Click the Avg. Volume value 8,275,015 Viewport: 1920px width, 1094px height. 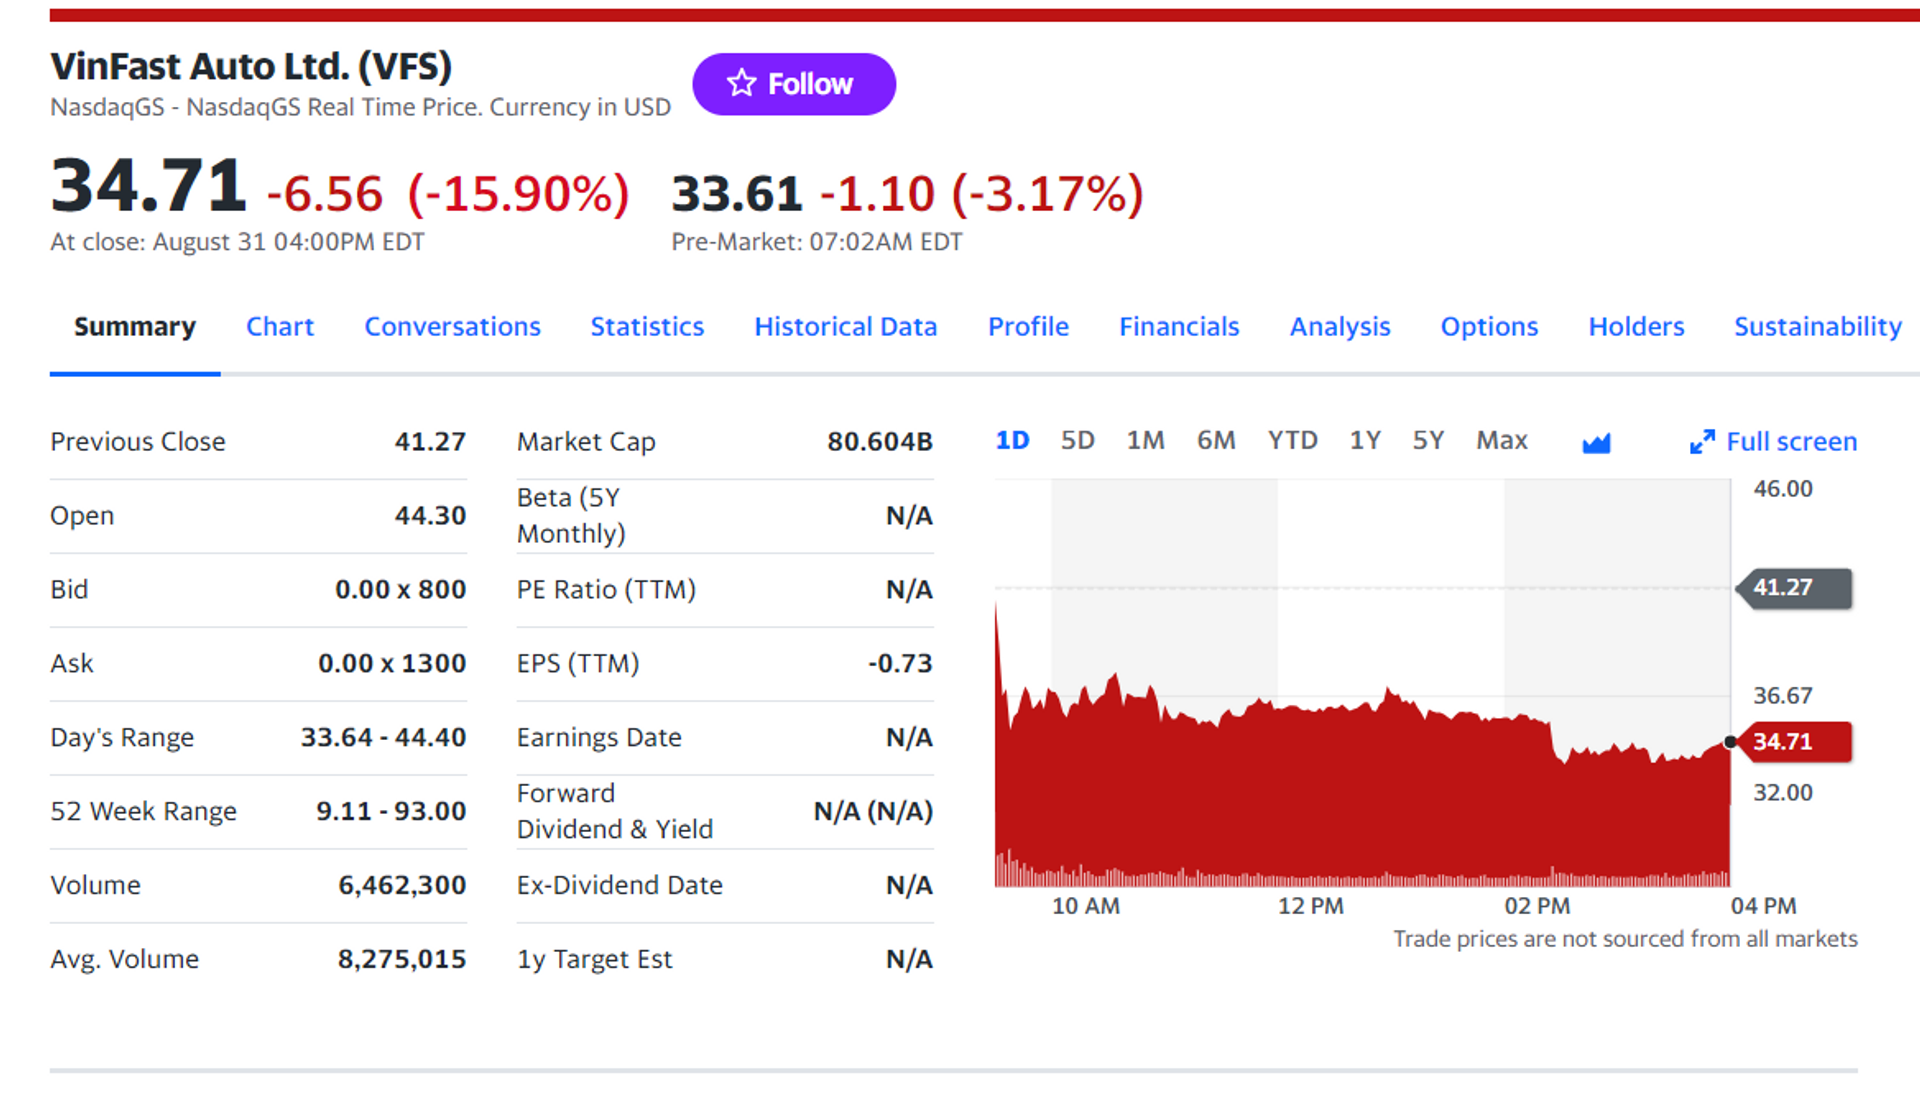click(x=402, y=959)
